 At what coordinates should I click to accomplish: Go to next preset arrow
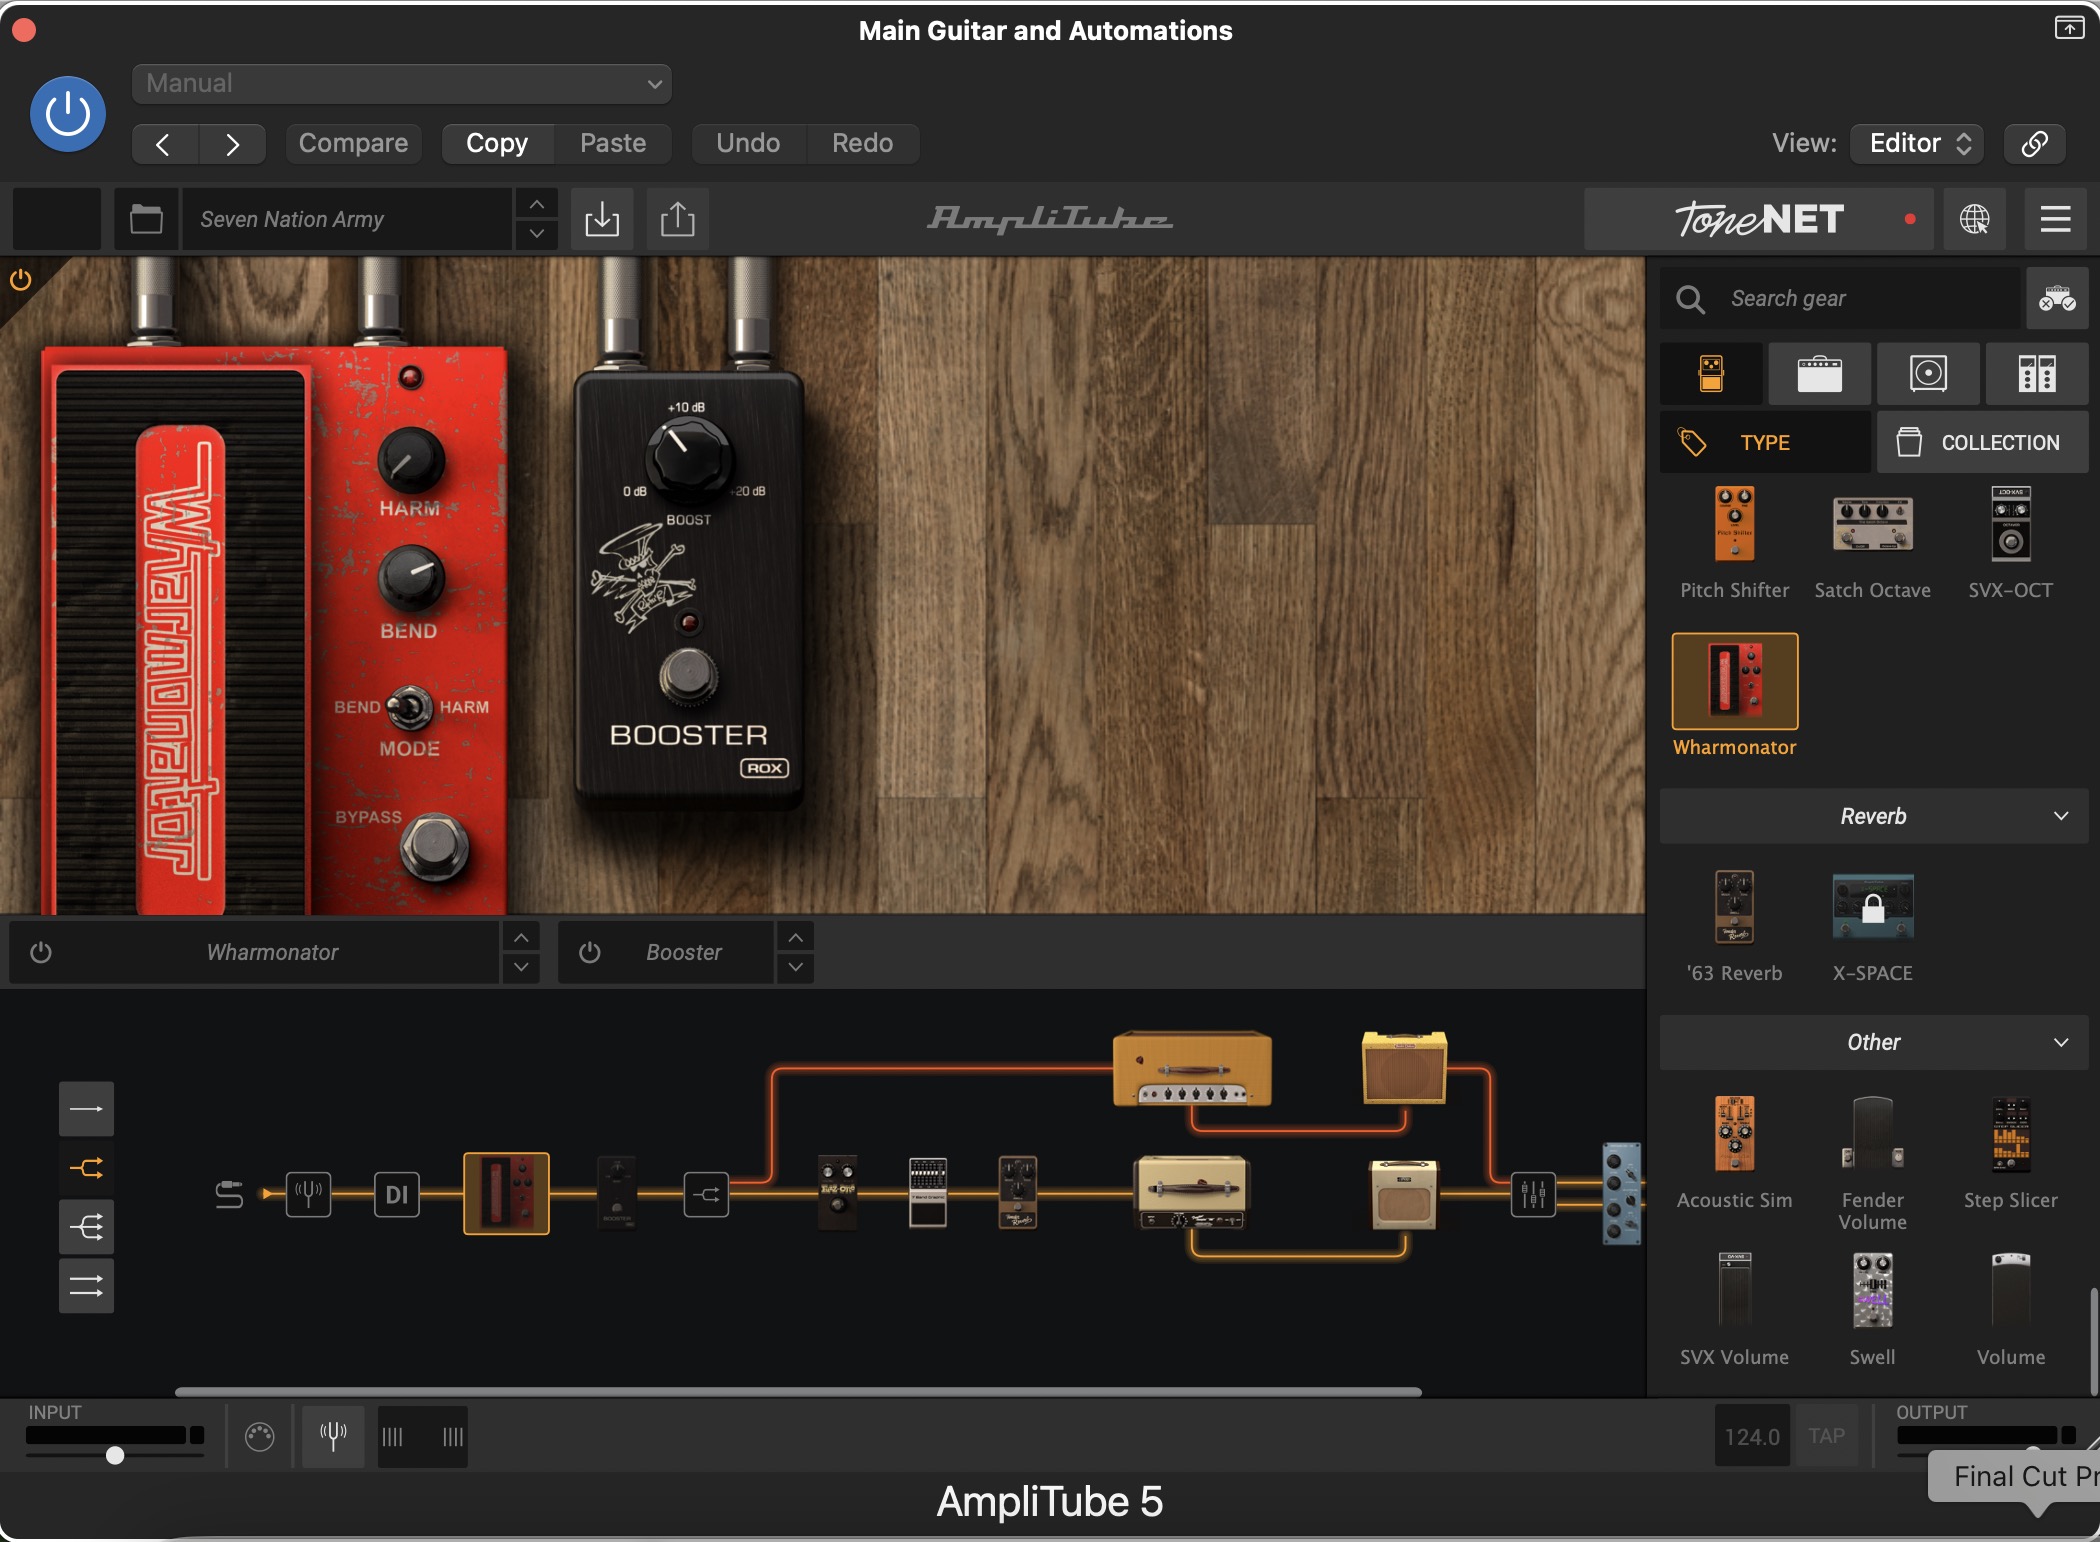click(x=232, y=144)
